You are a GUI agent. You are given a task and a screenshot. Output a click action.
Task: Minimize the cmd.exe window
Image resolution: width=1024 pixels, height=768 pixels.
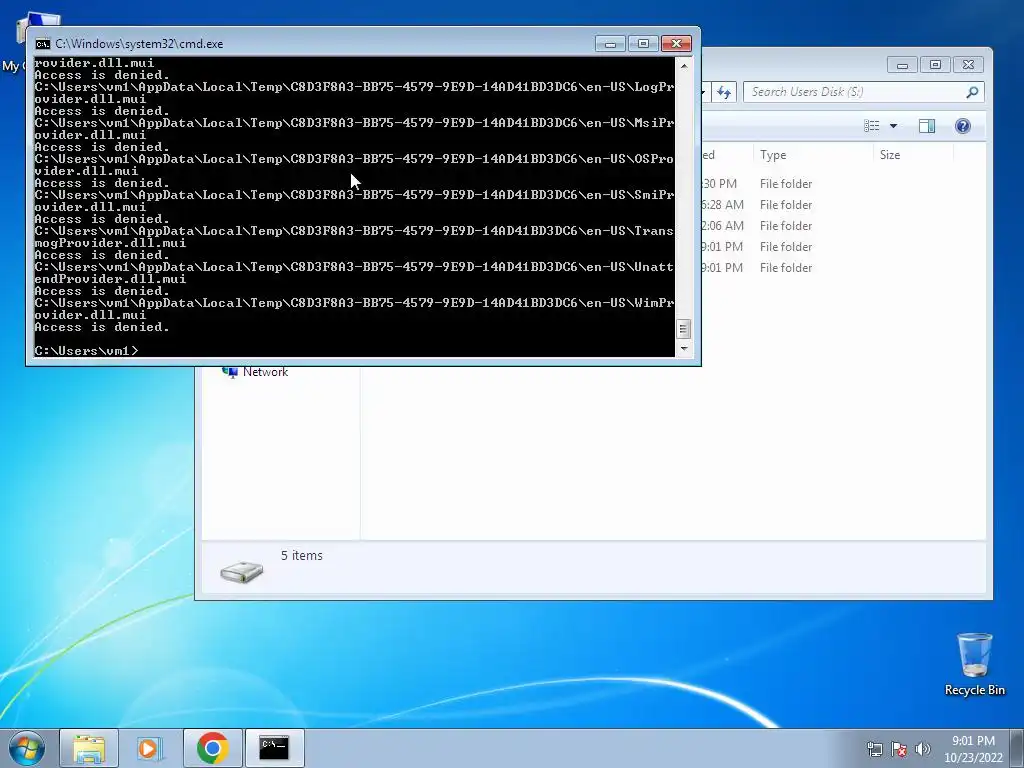(x=611, y=44)
